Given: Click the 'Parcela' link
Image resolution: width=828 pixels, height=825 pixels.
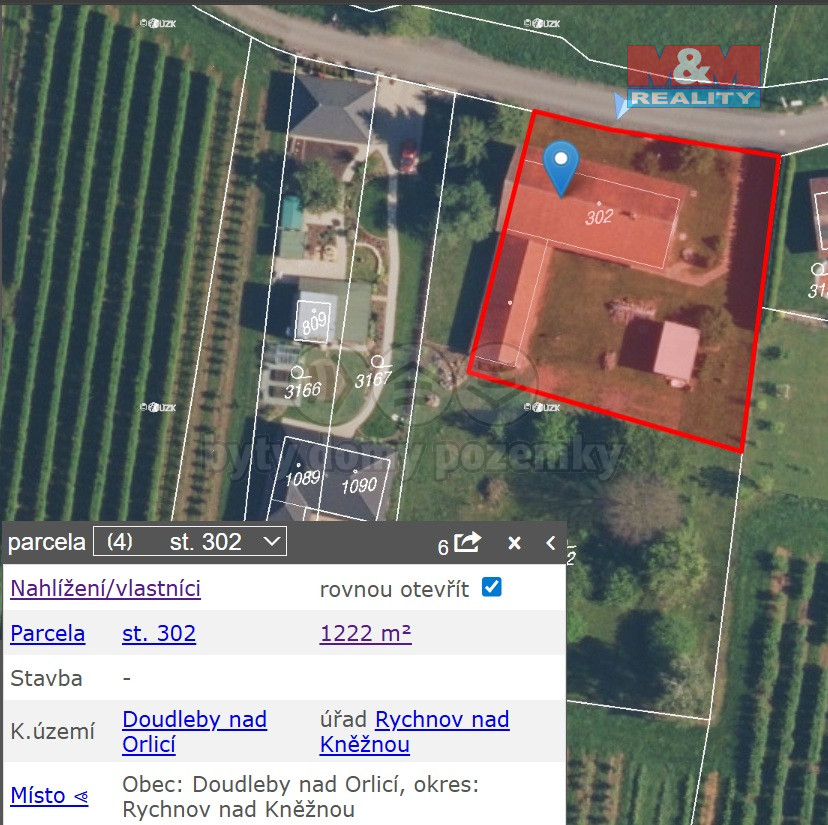Looking at the screenshot, I should tap(47, 633).
